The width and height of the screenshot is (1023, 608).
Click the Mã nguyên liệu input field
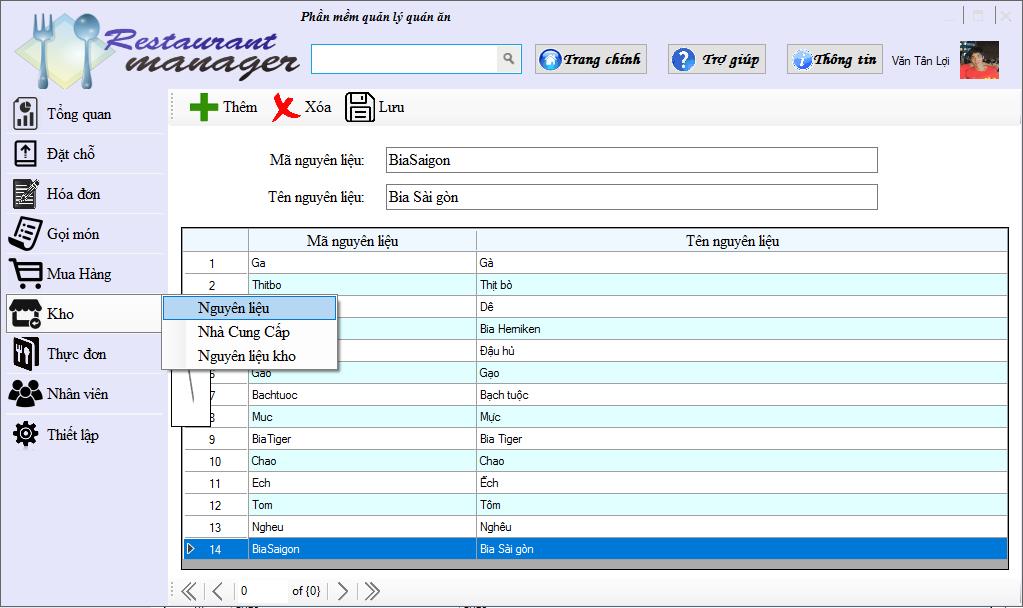click(x=632, y=160)
